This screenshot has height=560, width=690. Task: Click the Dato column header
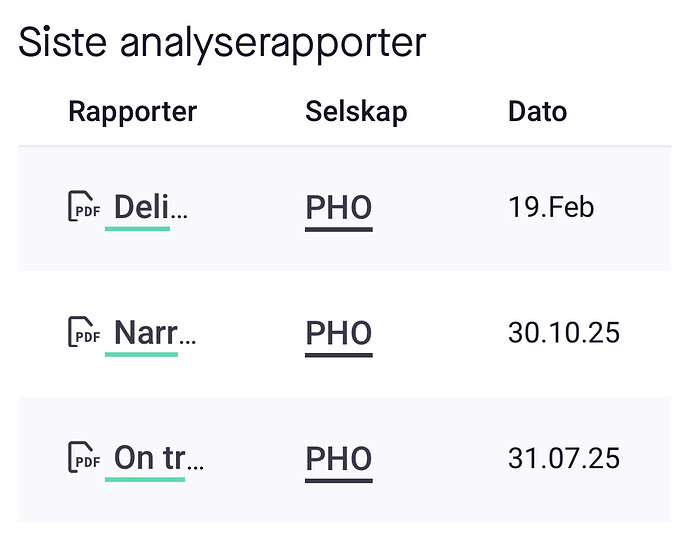(x=537, y=111)
